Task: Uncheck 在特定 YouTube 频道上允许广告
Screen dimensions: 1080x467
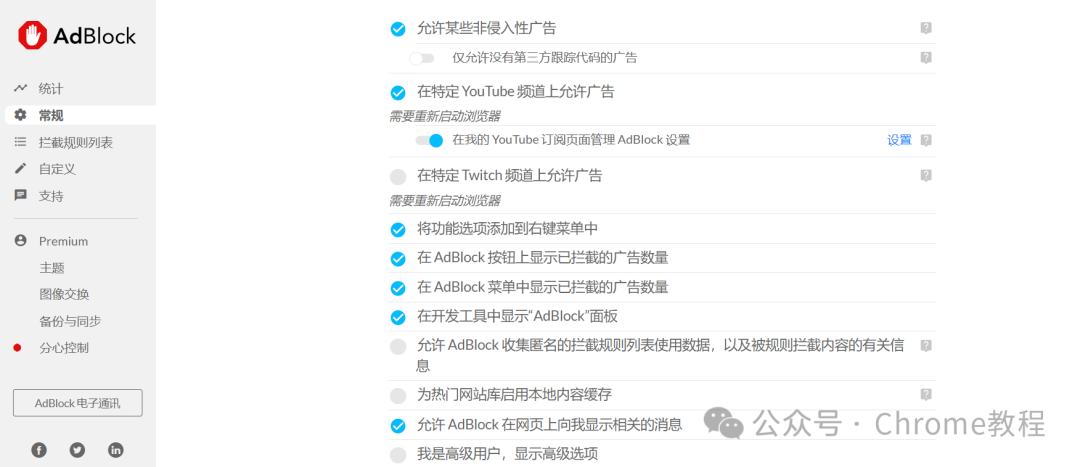Action: [398, 92]
